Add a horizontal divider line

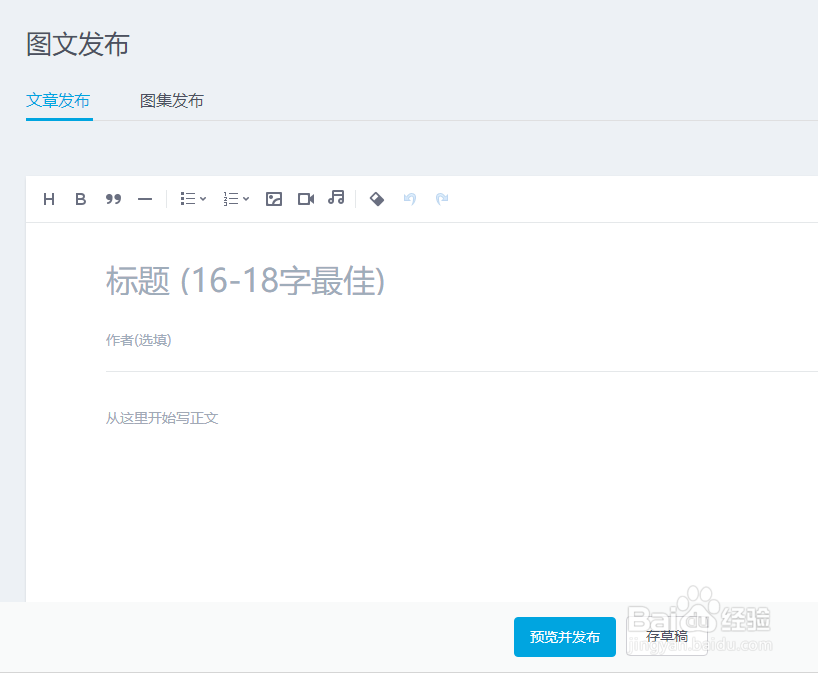(x=145, y=198)
